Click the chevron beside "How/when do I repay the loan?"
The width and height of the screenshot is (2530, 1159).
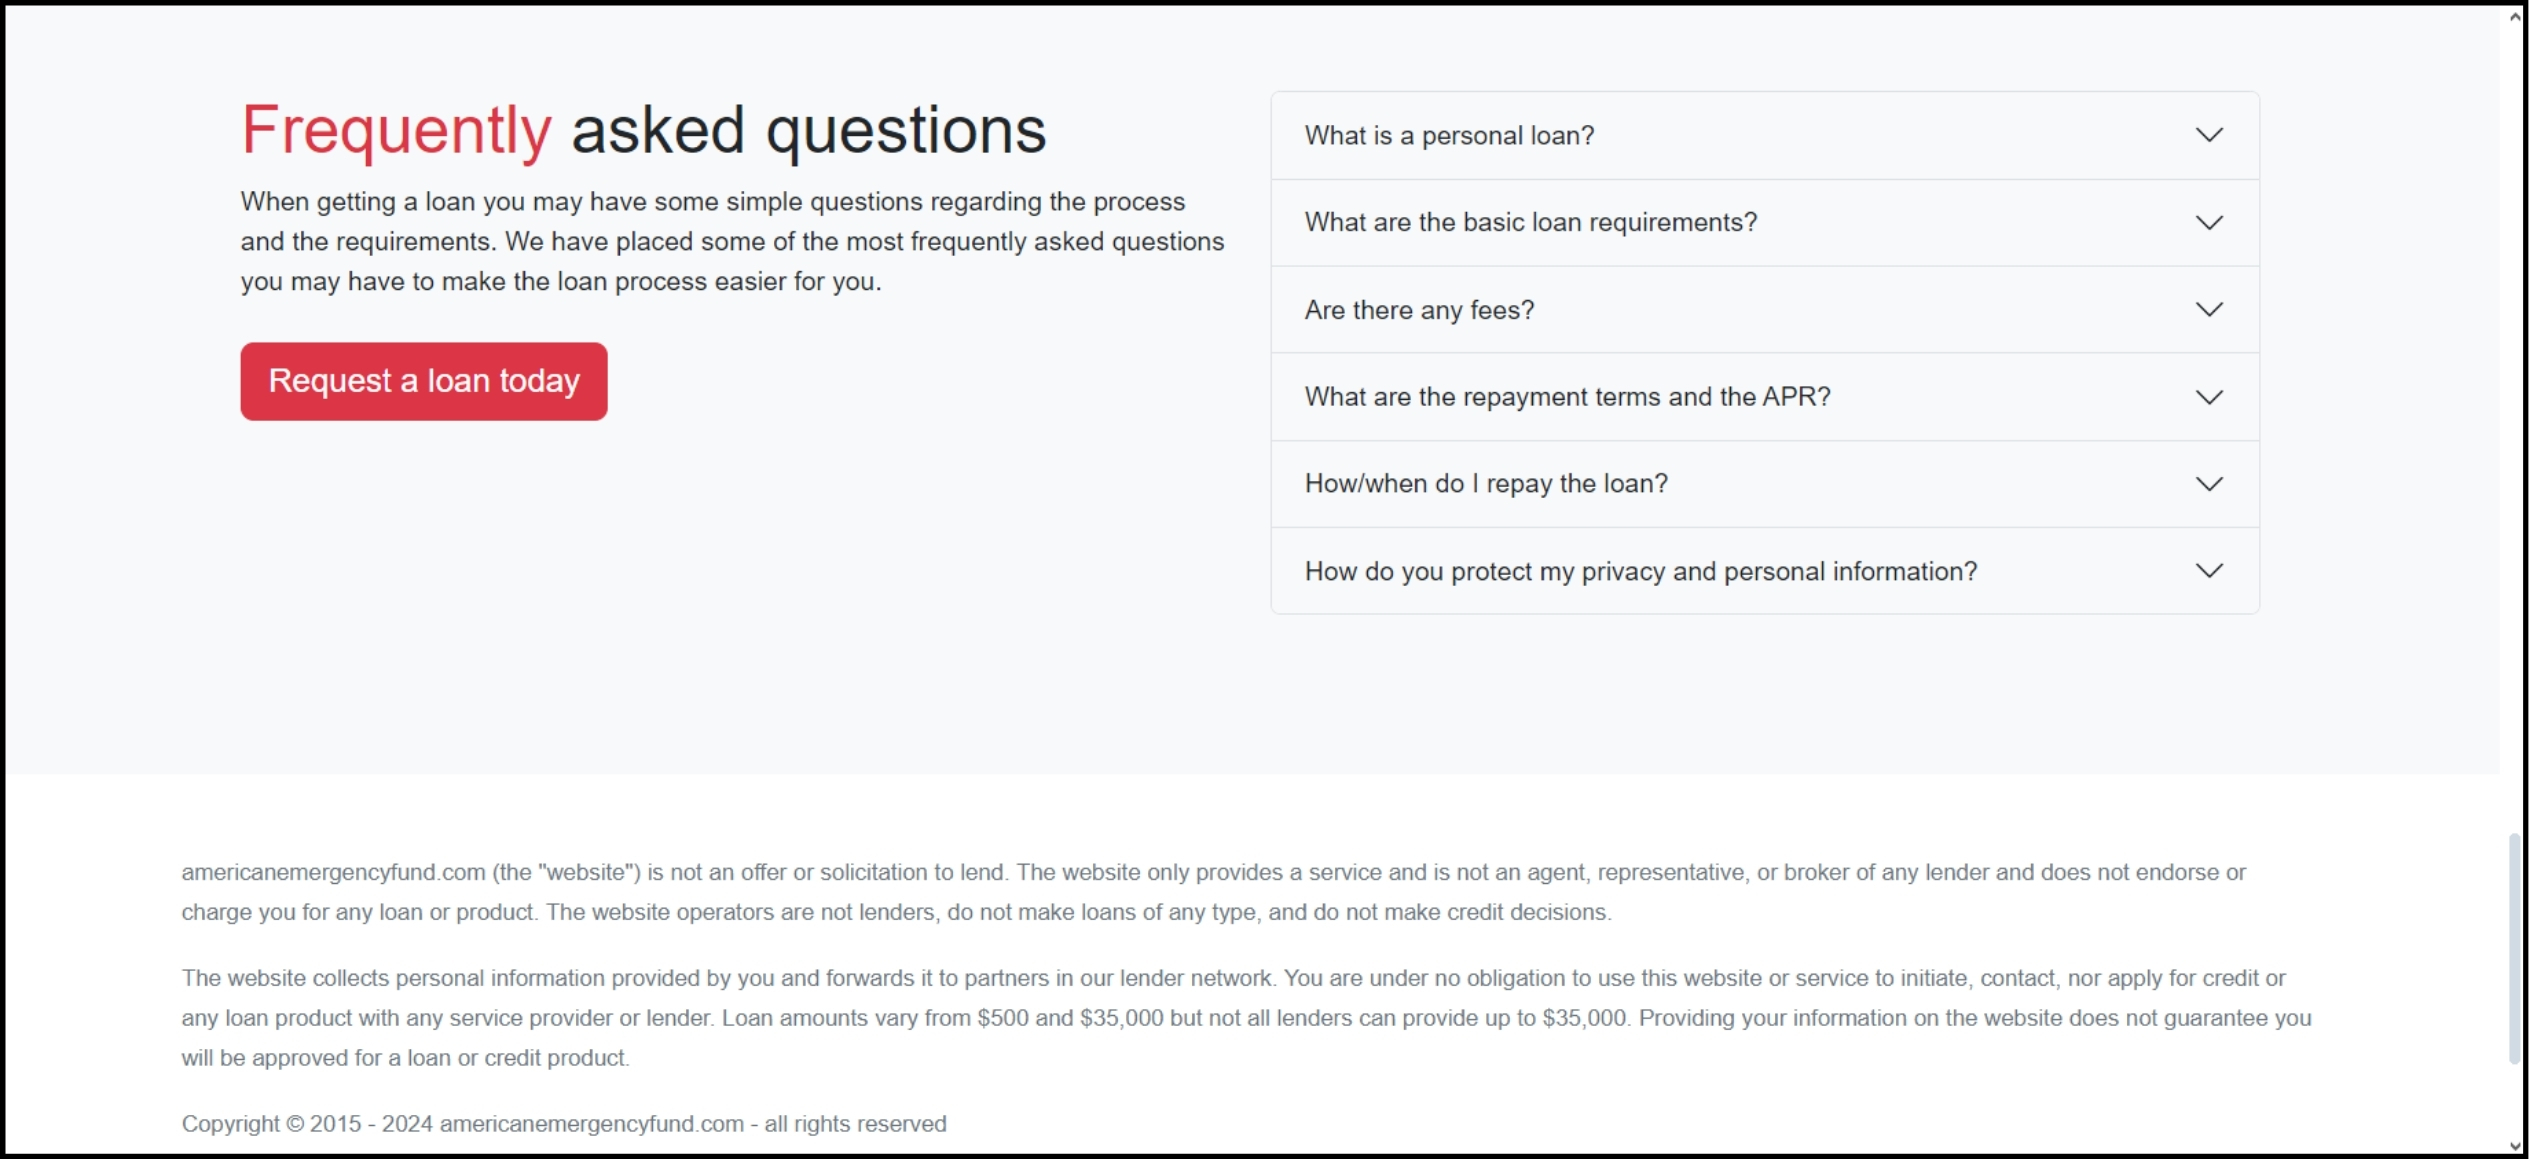(x=2208, y=484)
